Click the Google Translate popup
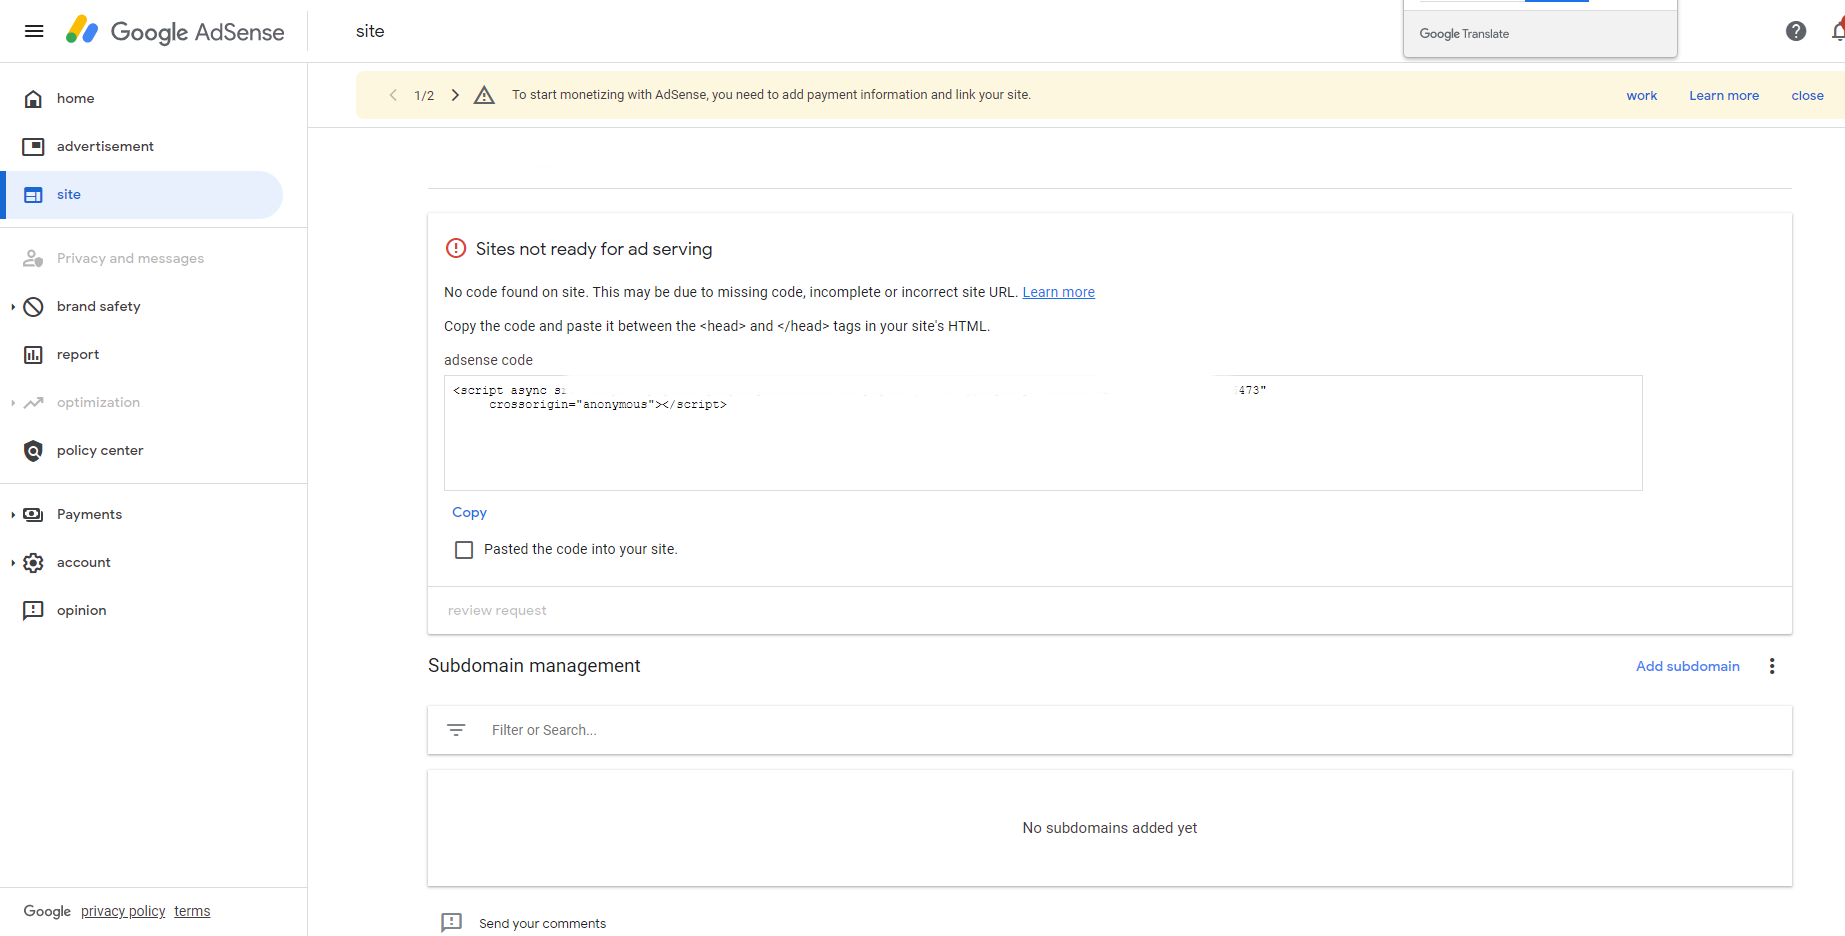This screenshot has width=1845, height=936. pos(1540,29)
